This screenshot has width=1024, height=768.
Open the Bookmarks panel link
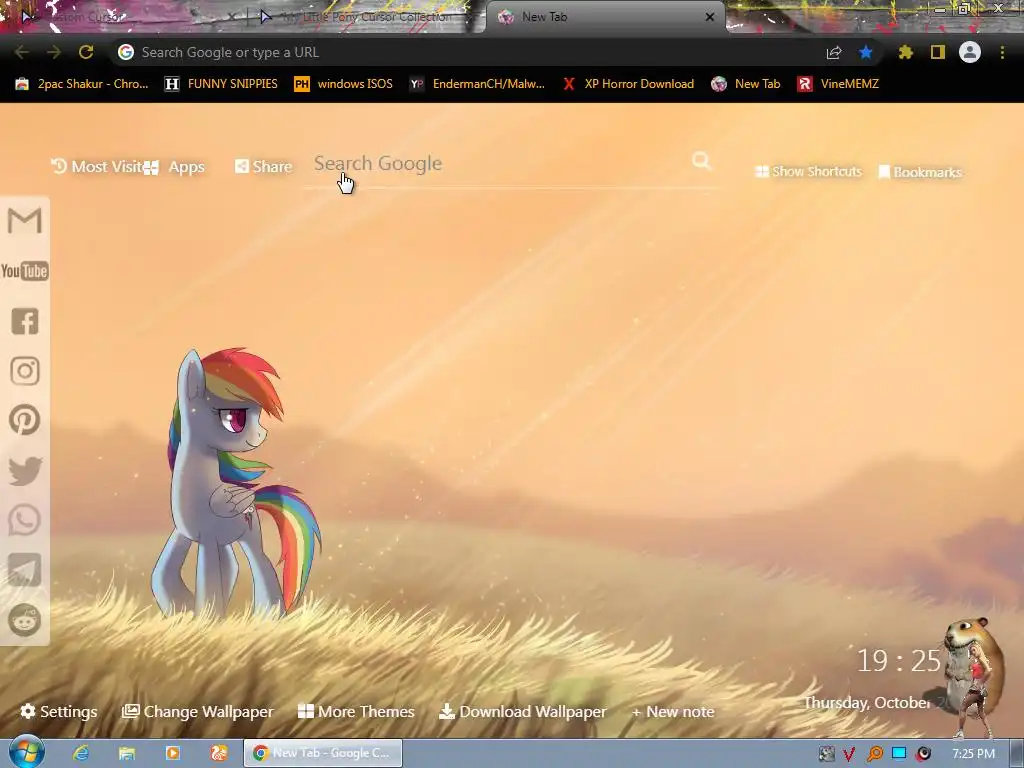tap(920, 172)
